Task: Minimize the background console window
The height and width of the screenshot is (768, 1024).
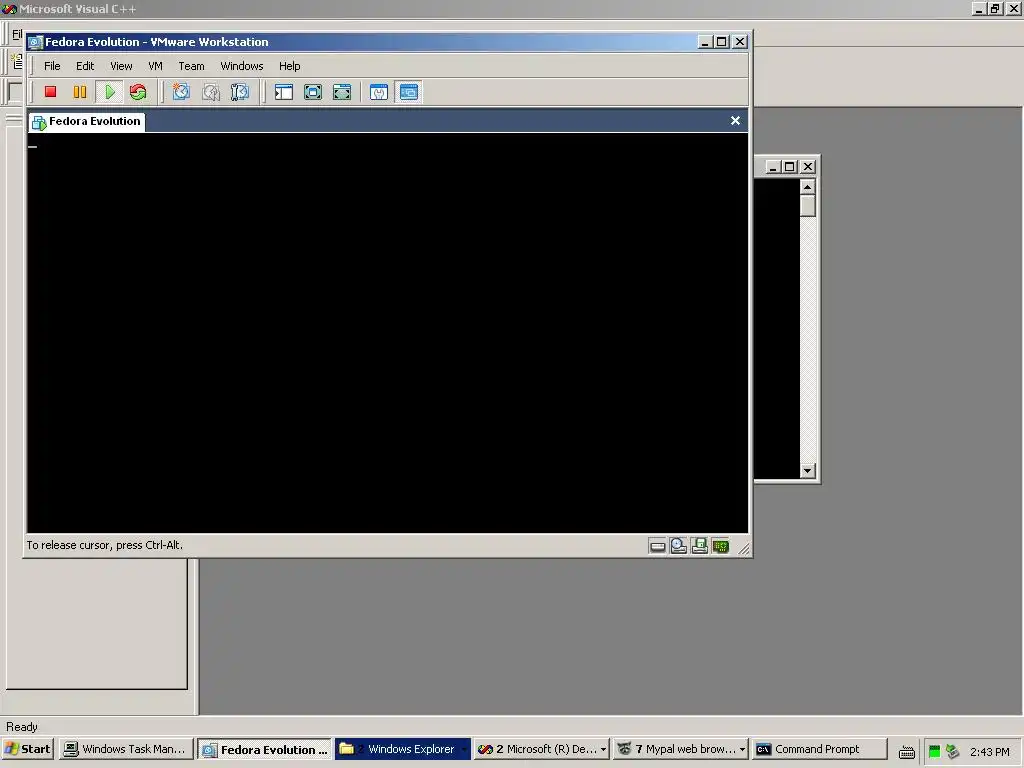Action: (773, 167)
